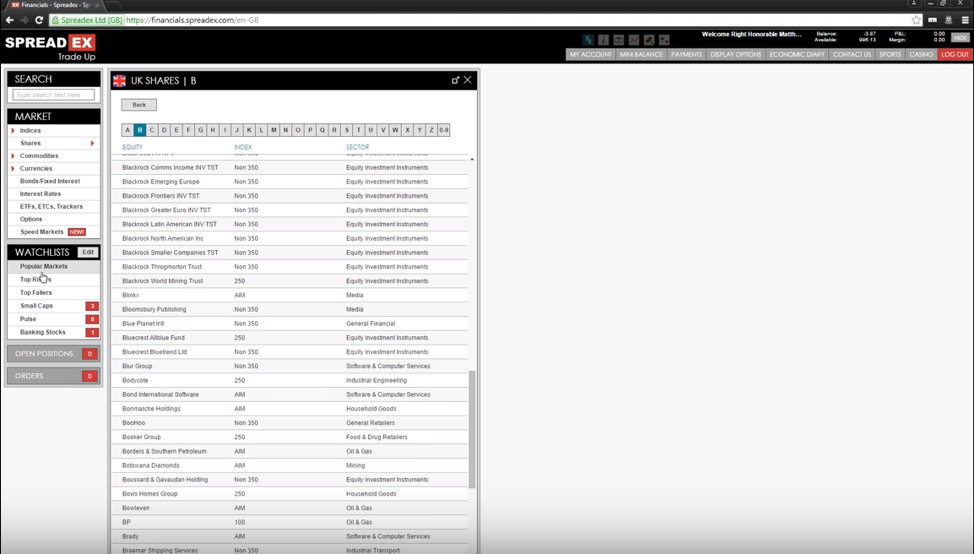Open the Chrome hamburger menu
974x554 pixels.
tap(965, 20)
